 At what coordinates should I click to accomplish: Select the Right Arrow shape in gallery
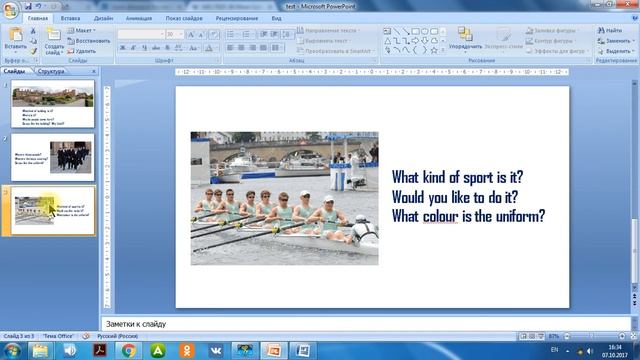(416, 41)
